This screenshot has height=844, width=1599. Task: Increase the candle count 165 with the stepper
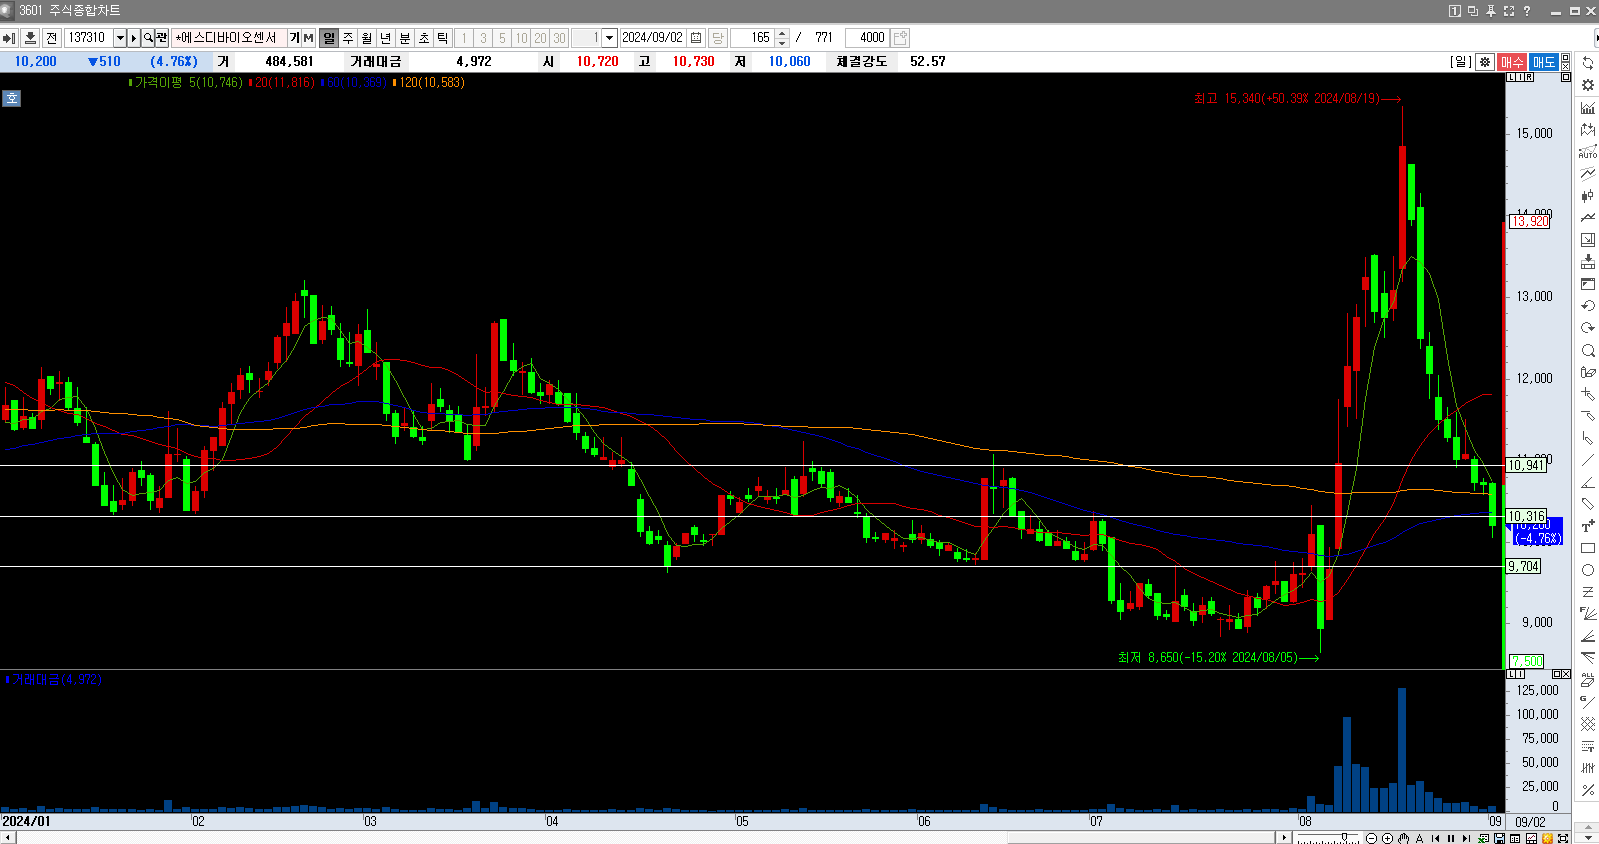point(783,34)
